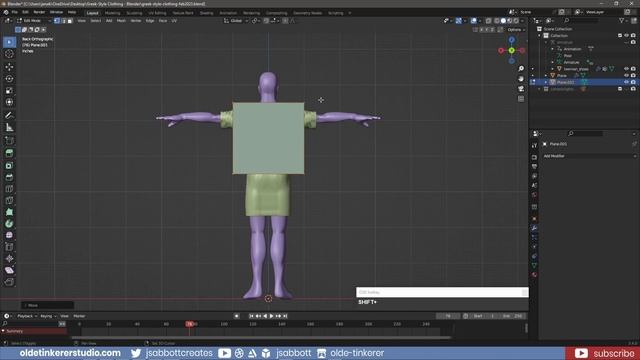Select the Shear tool
The height and width of the screenshot is (360, 640).
9,270
